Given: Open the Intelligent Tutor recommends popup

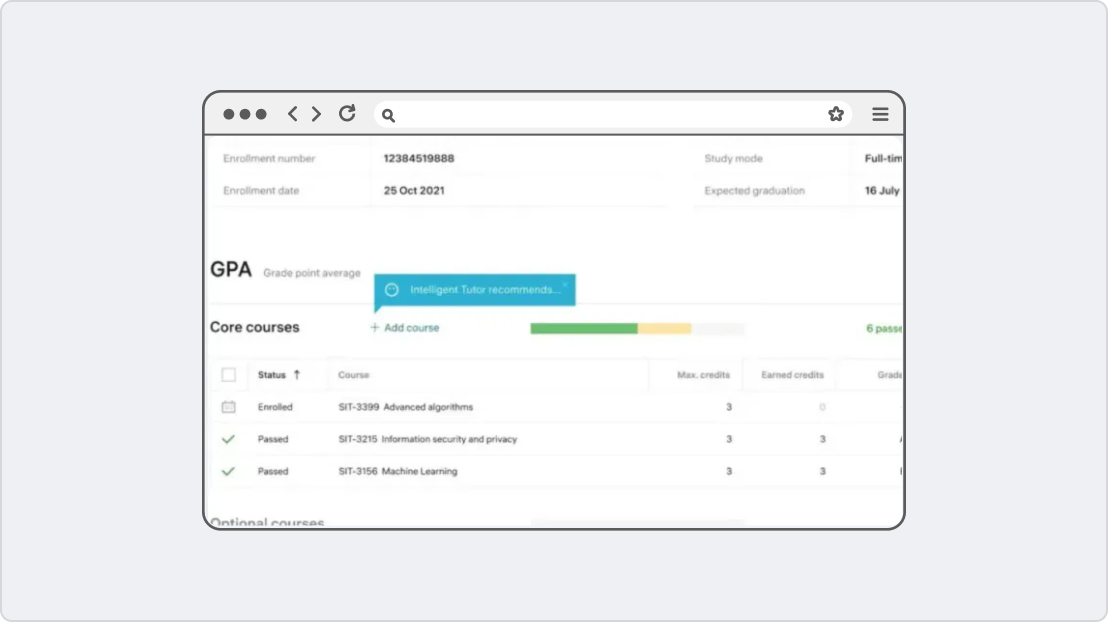Looking at the screenshot, I should [x=484, y=290].
